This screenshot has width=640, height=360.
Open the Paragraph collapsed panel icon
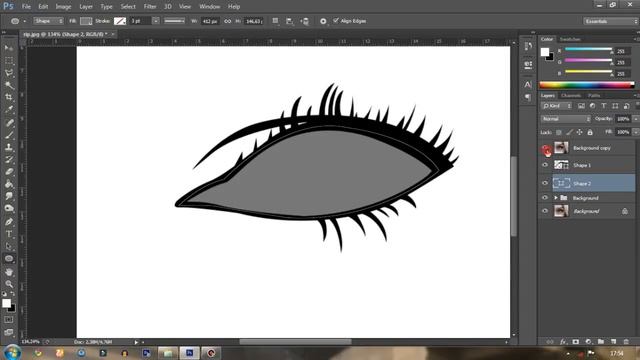(x=528, y=97)
